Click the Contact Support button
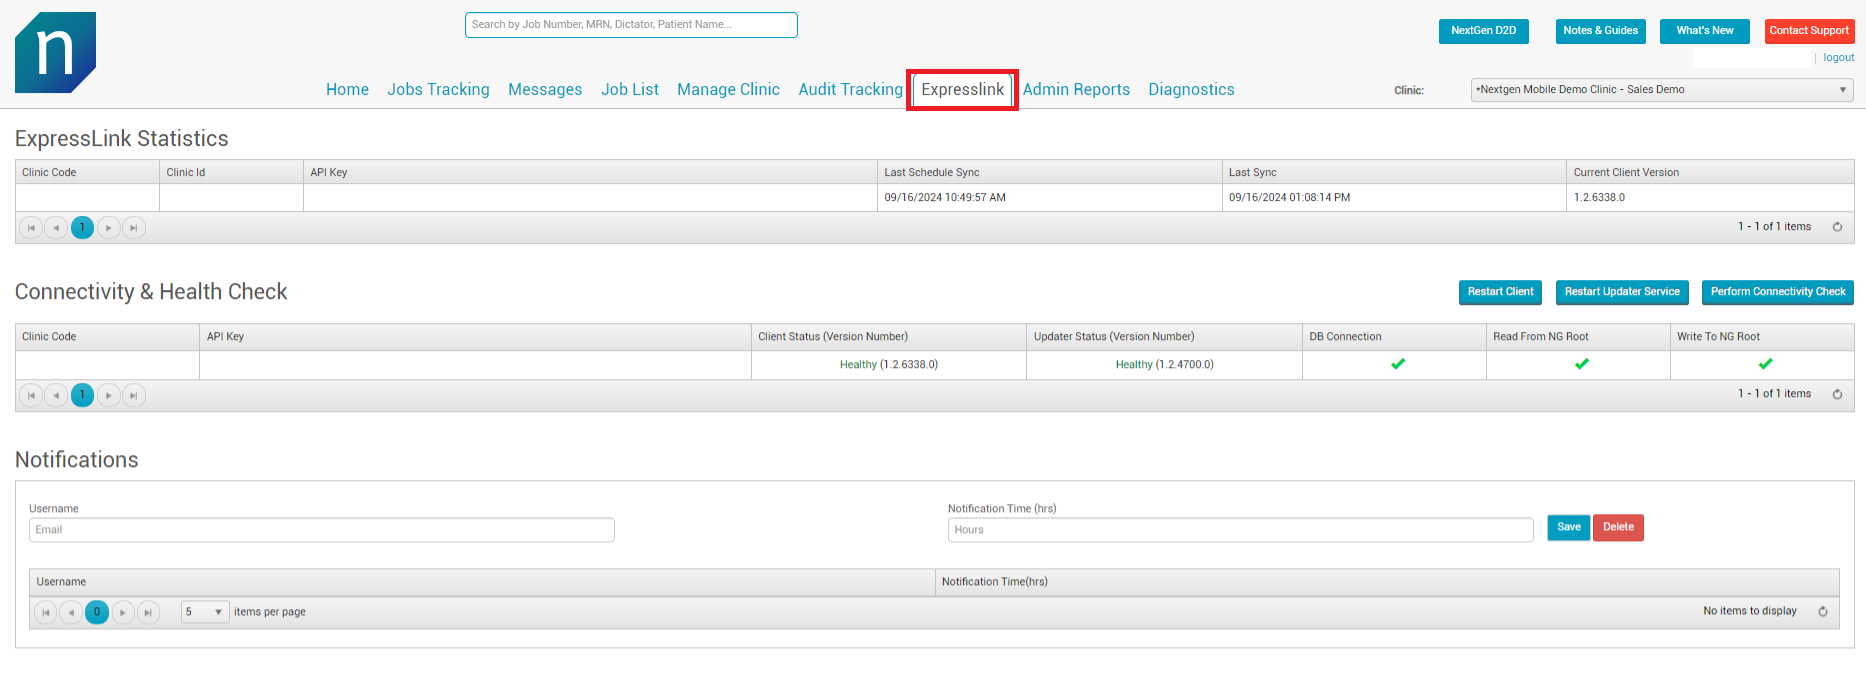The image size is (1866, 677). point(1809,31)
